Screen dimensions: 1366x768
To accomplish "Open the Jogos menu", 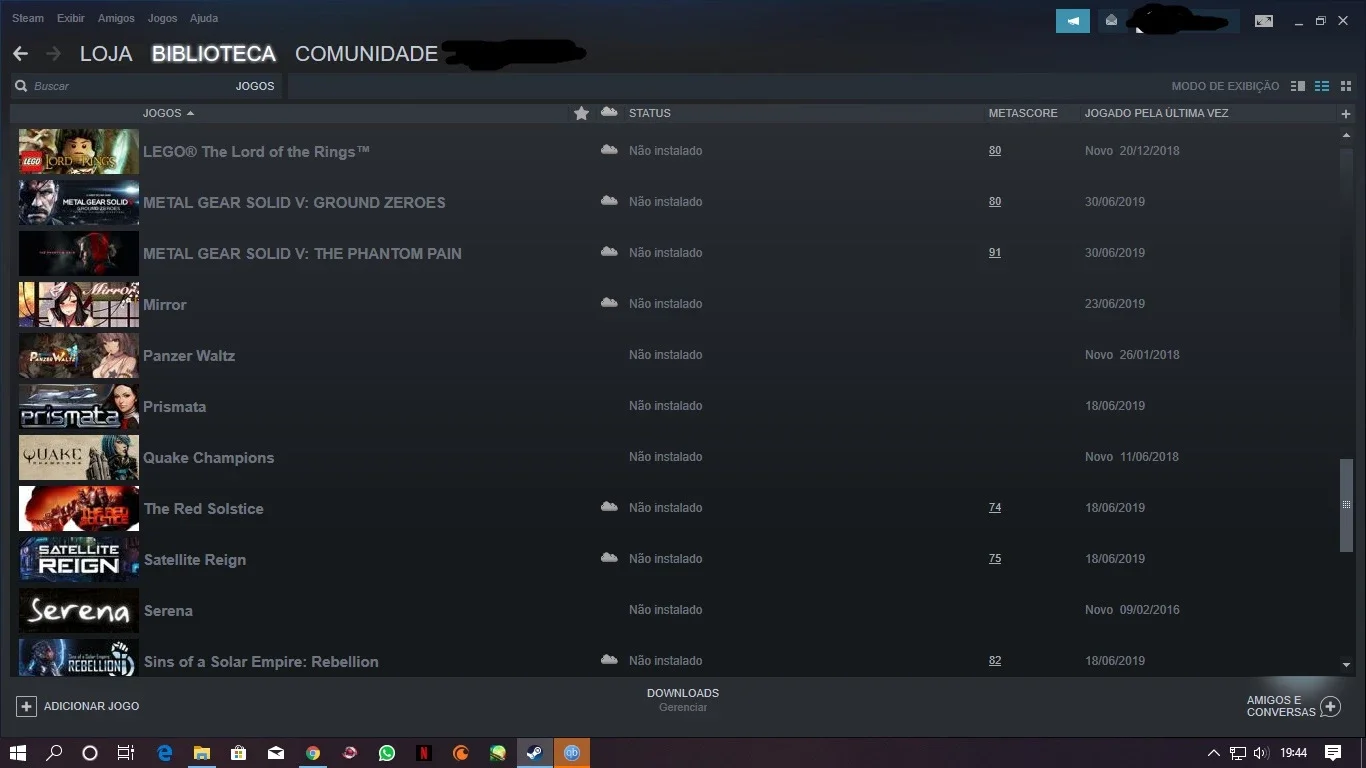I will pyautogui.click(x=162, y=18).
